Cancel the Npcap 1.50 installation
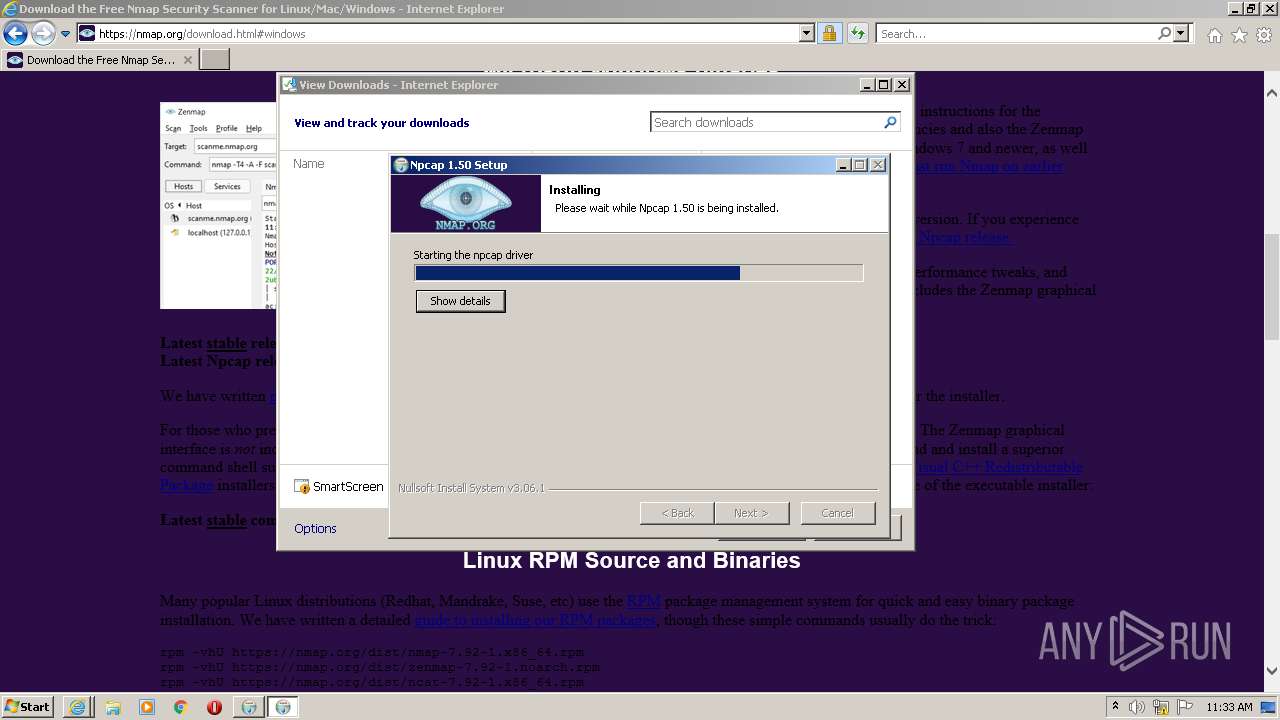 837,513
